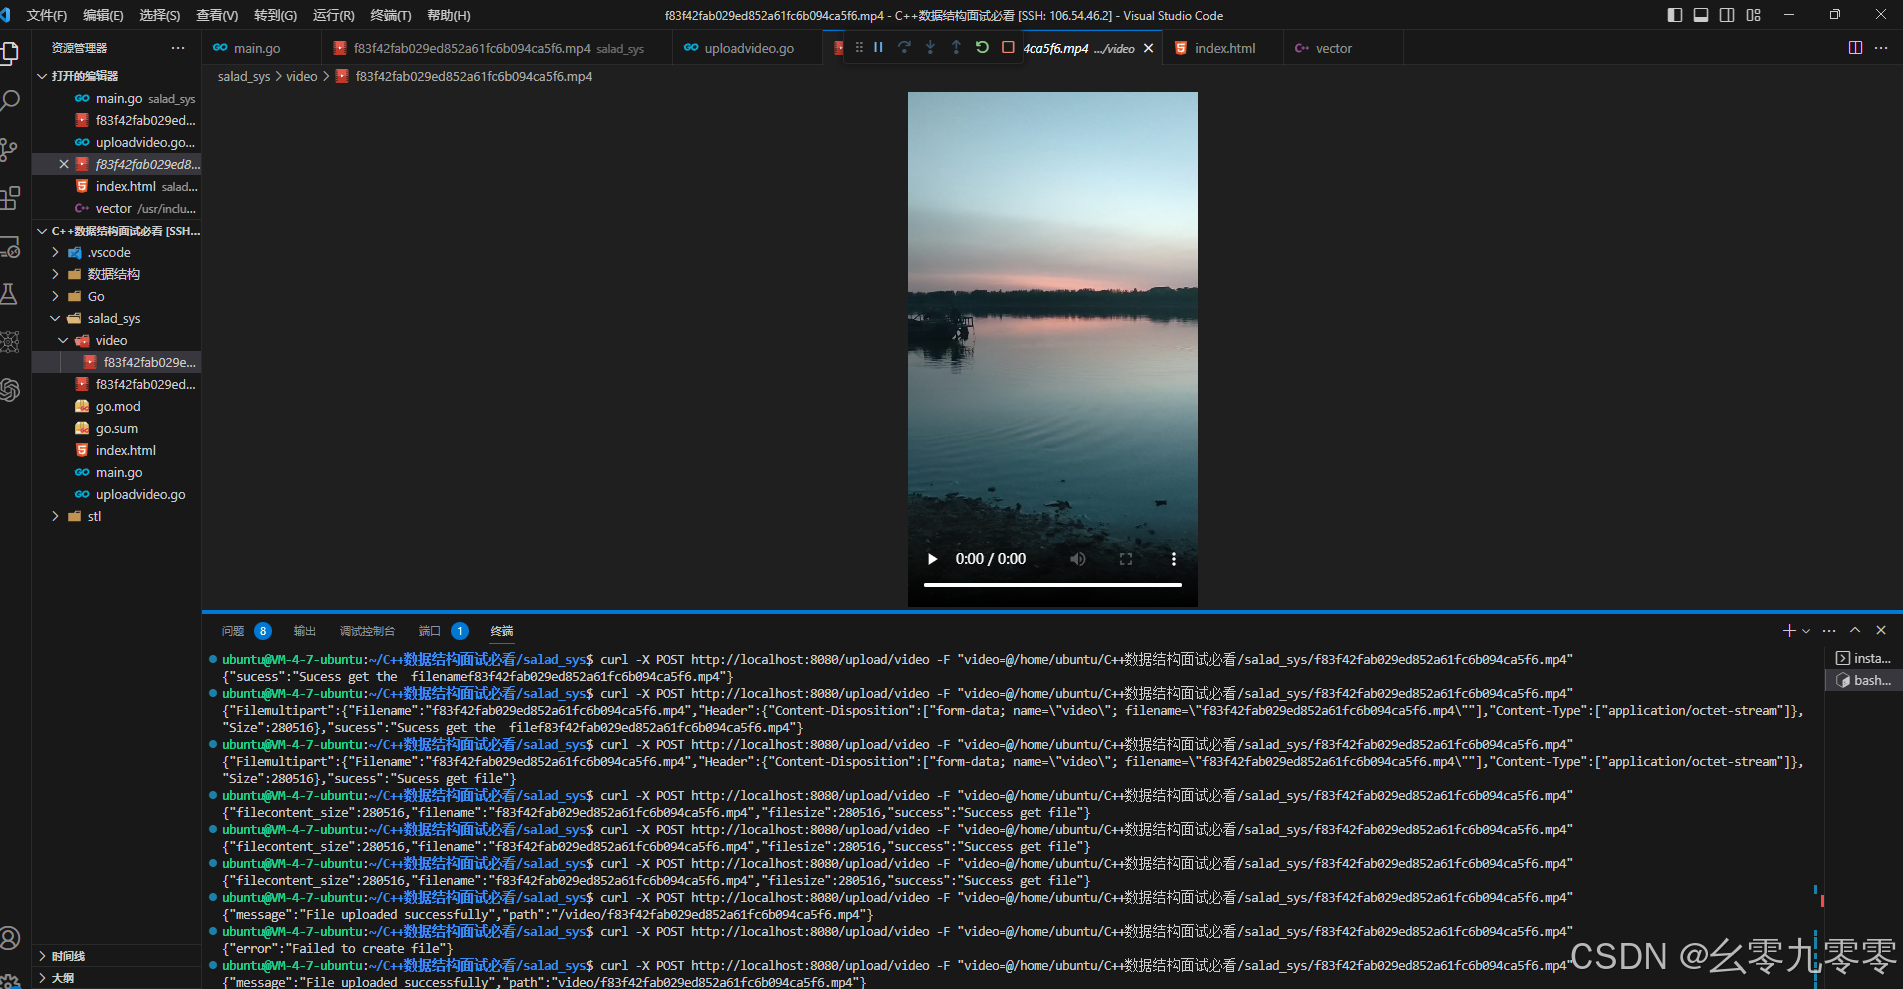Screen dimensions: 1903x989
Task: Grab the debug toolbar drag handle
Action: click(x=859, y=47)
